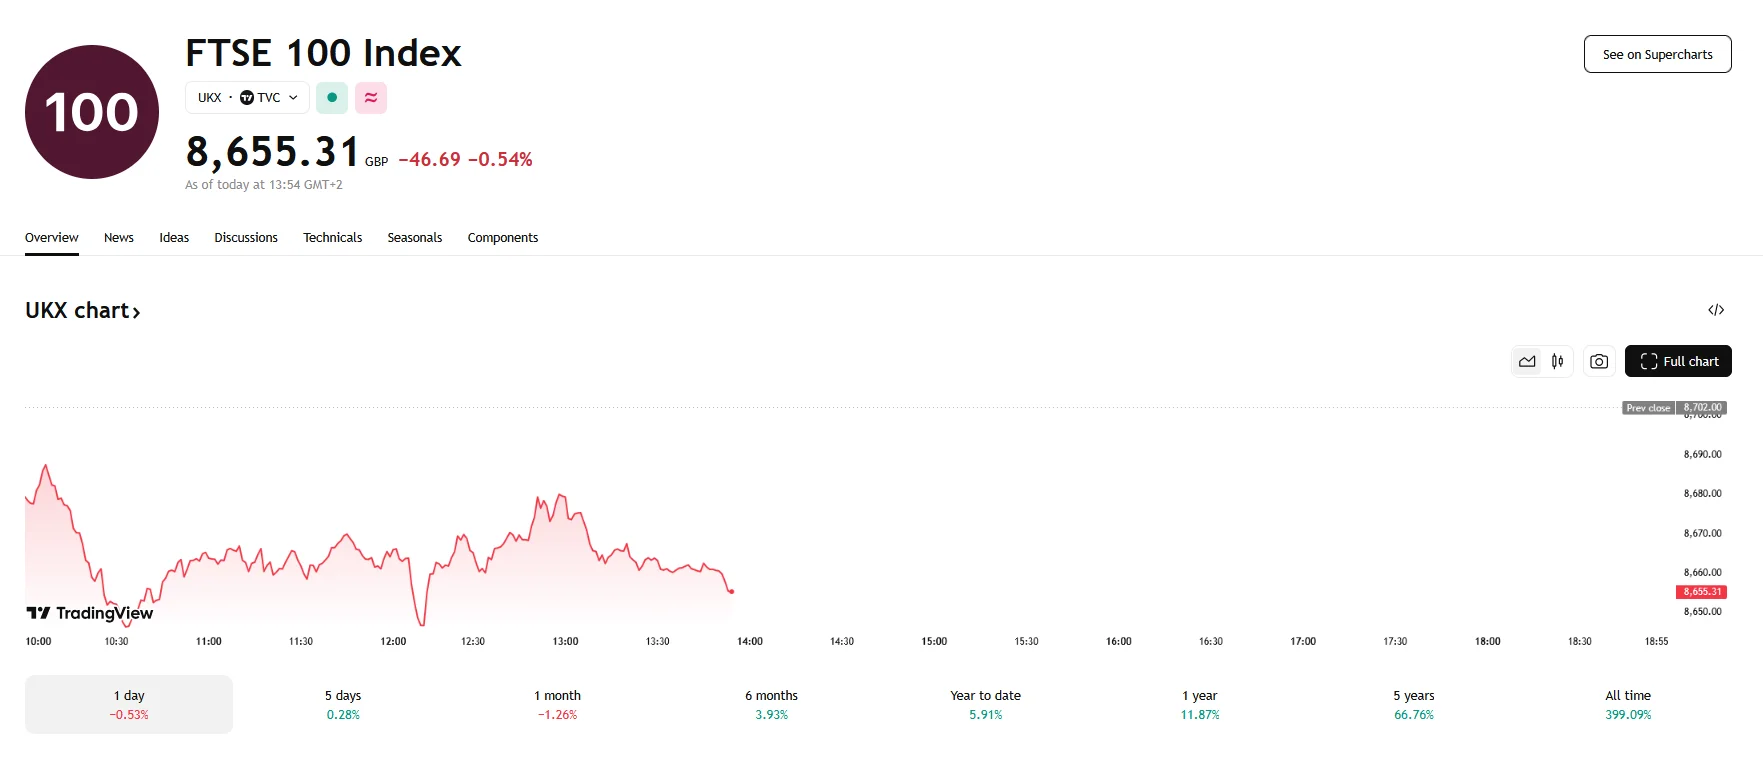Screen dimensions: 1763x771
Task: Click the 1 month range option
Action: [557, 704]
